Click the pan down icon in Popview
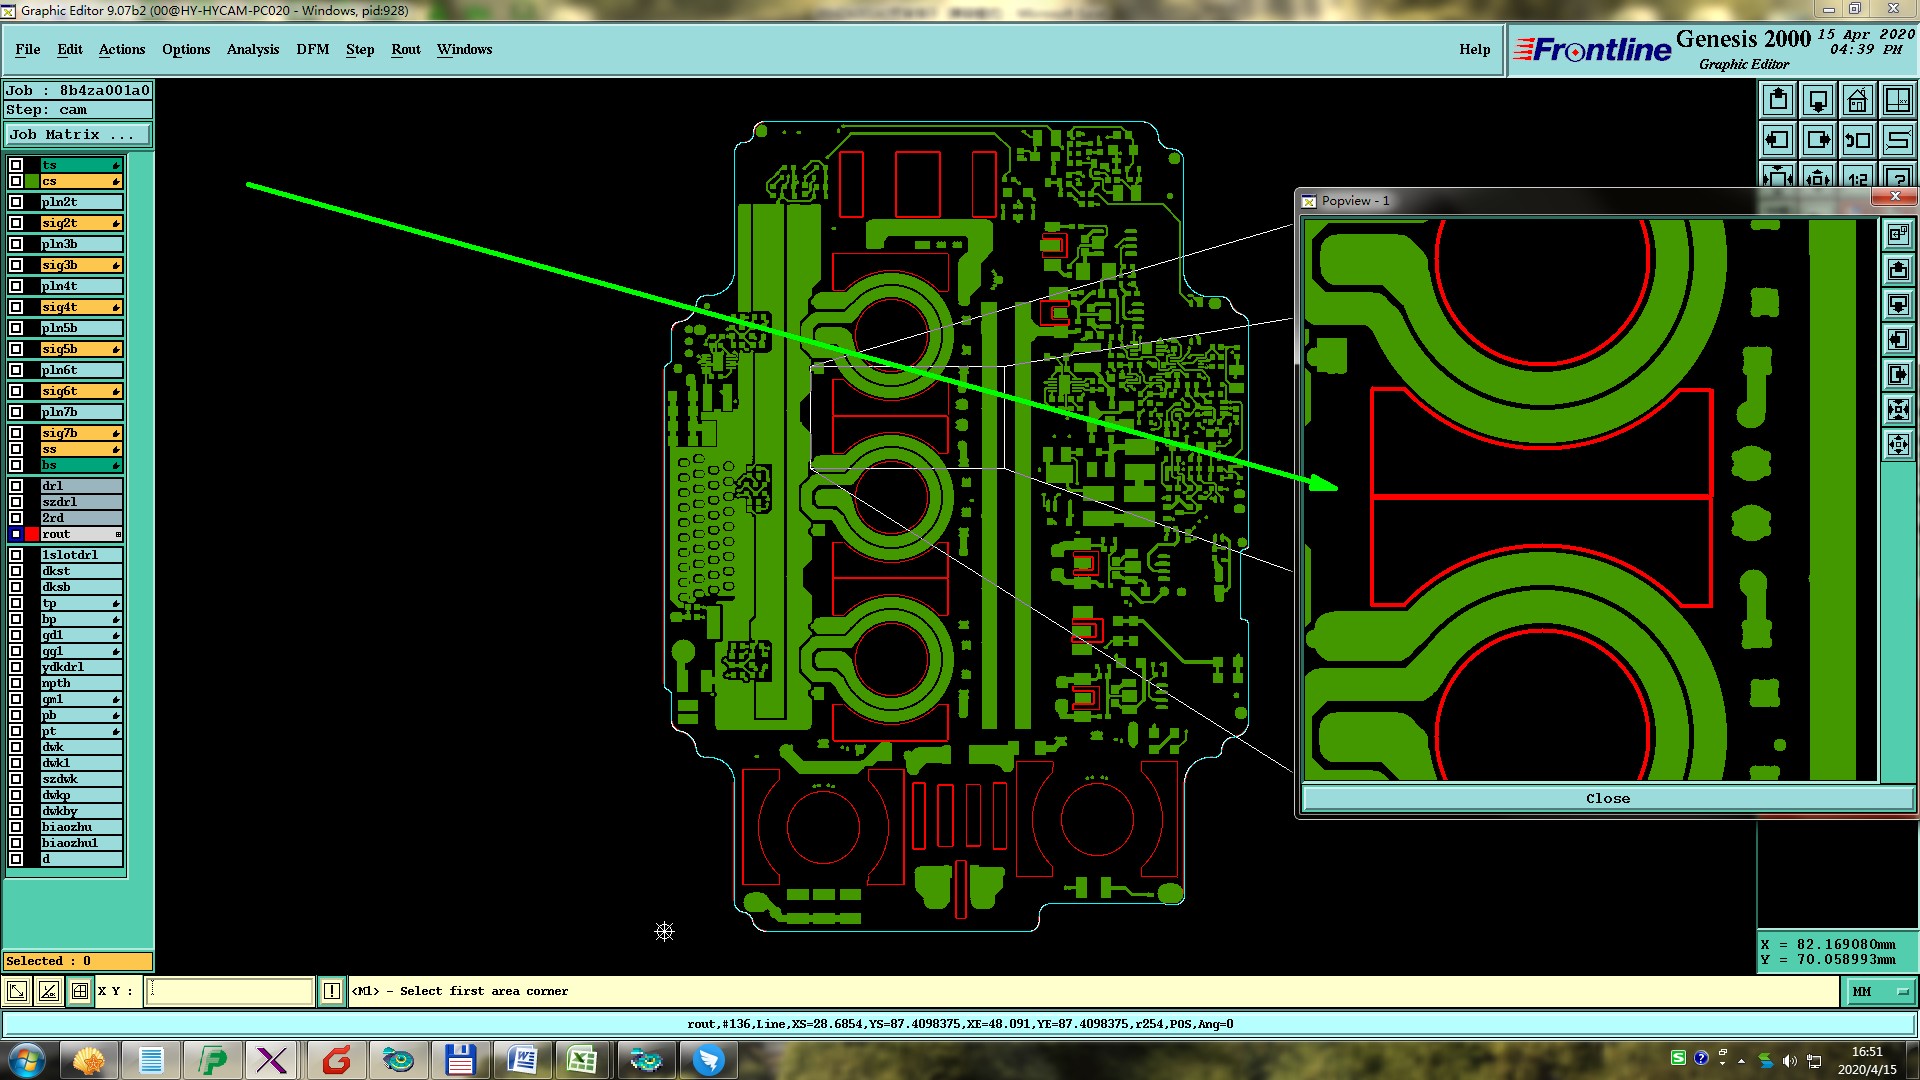This screenshot has width=1920, height=1080. point(1897,304)
